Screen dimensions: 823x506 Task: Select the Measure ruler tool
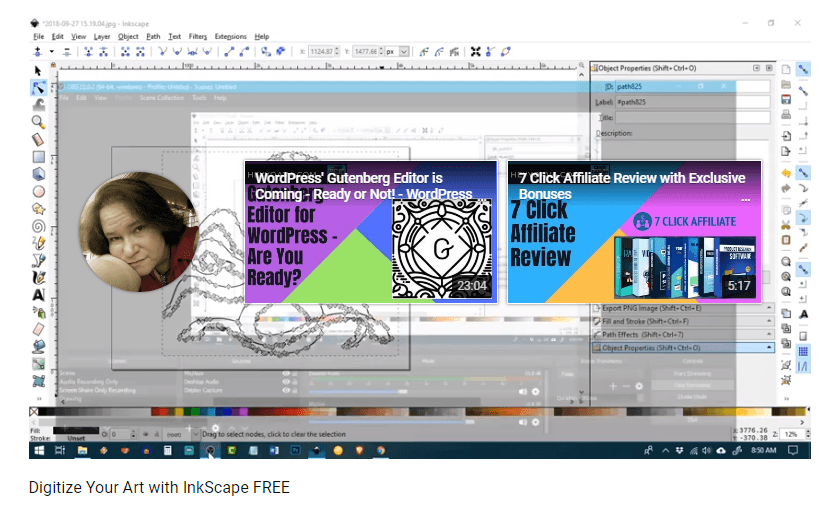click(x=38, y=140)
